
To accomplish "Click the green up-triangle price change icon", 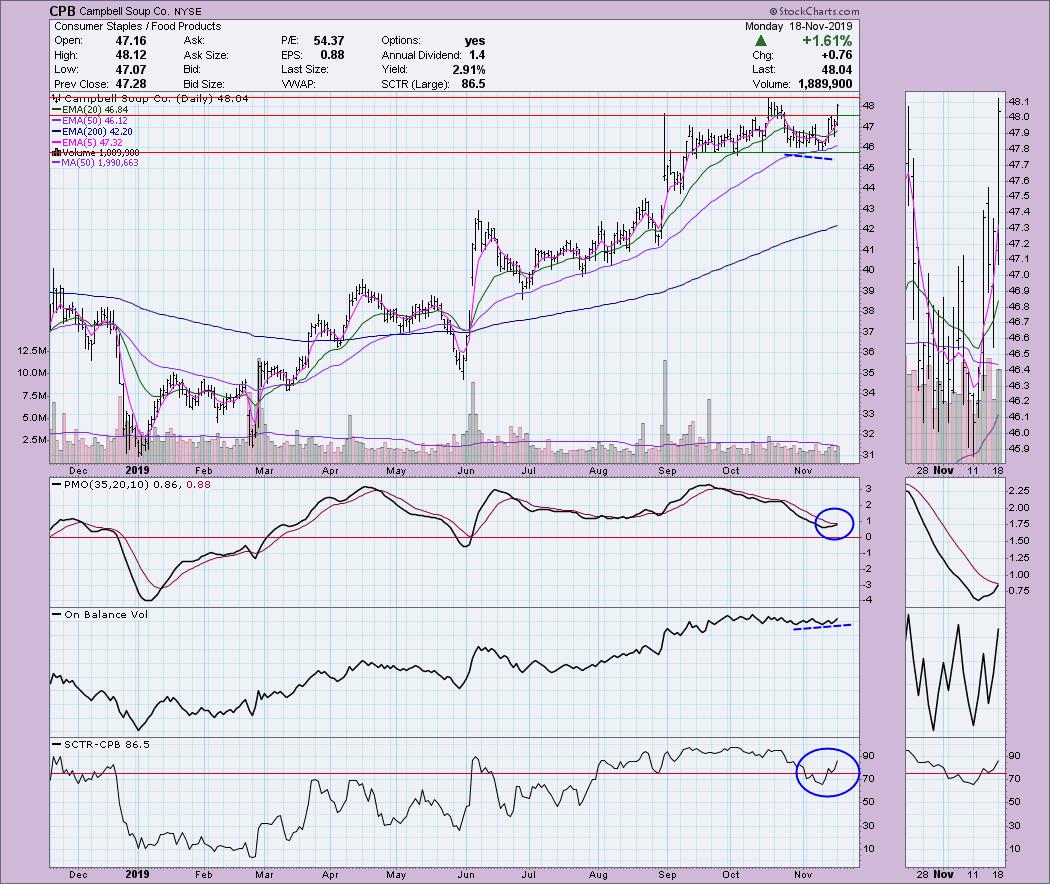I will [x=761, y=41].
